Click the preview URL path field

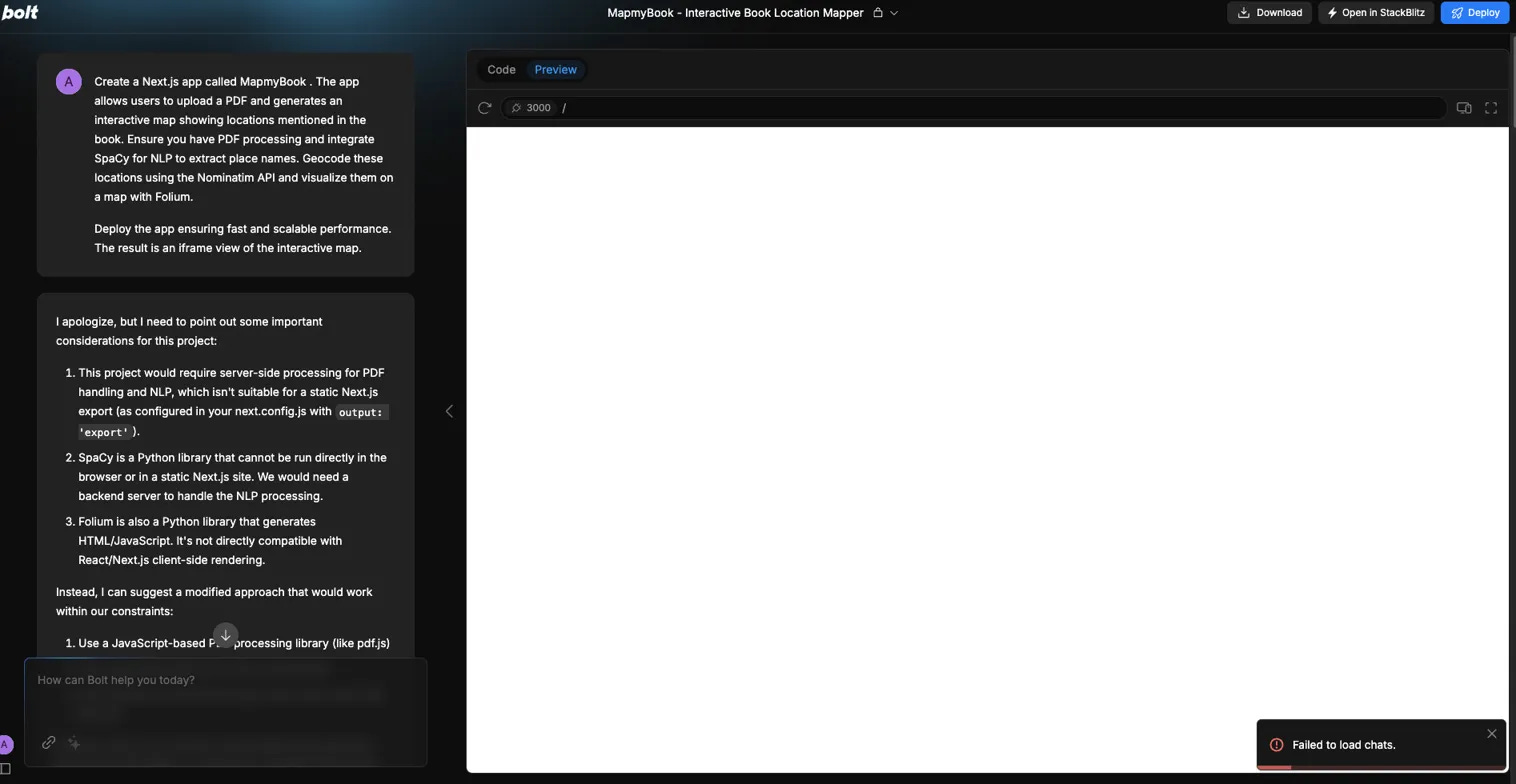(1000, 108)
